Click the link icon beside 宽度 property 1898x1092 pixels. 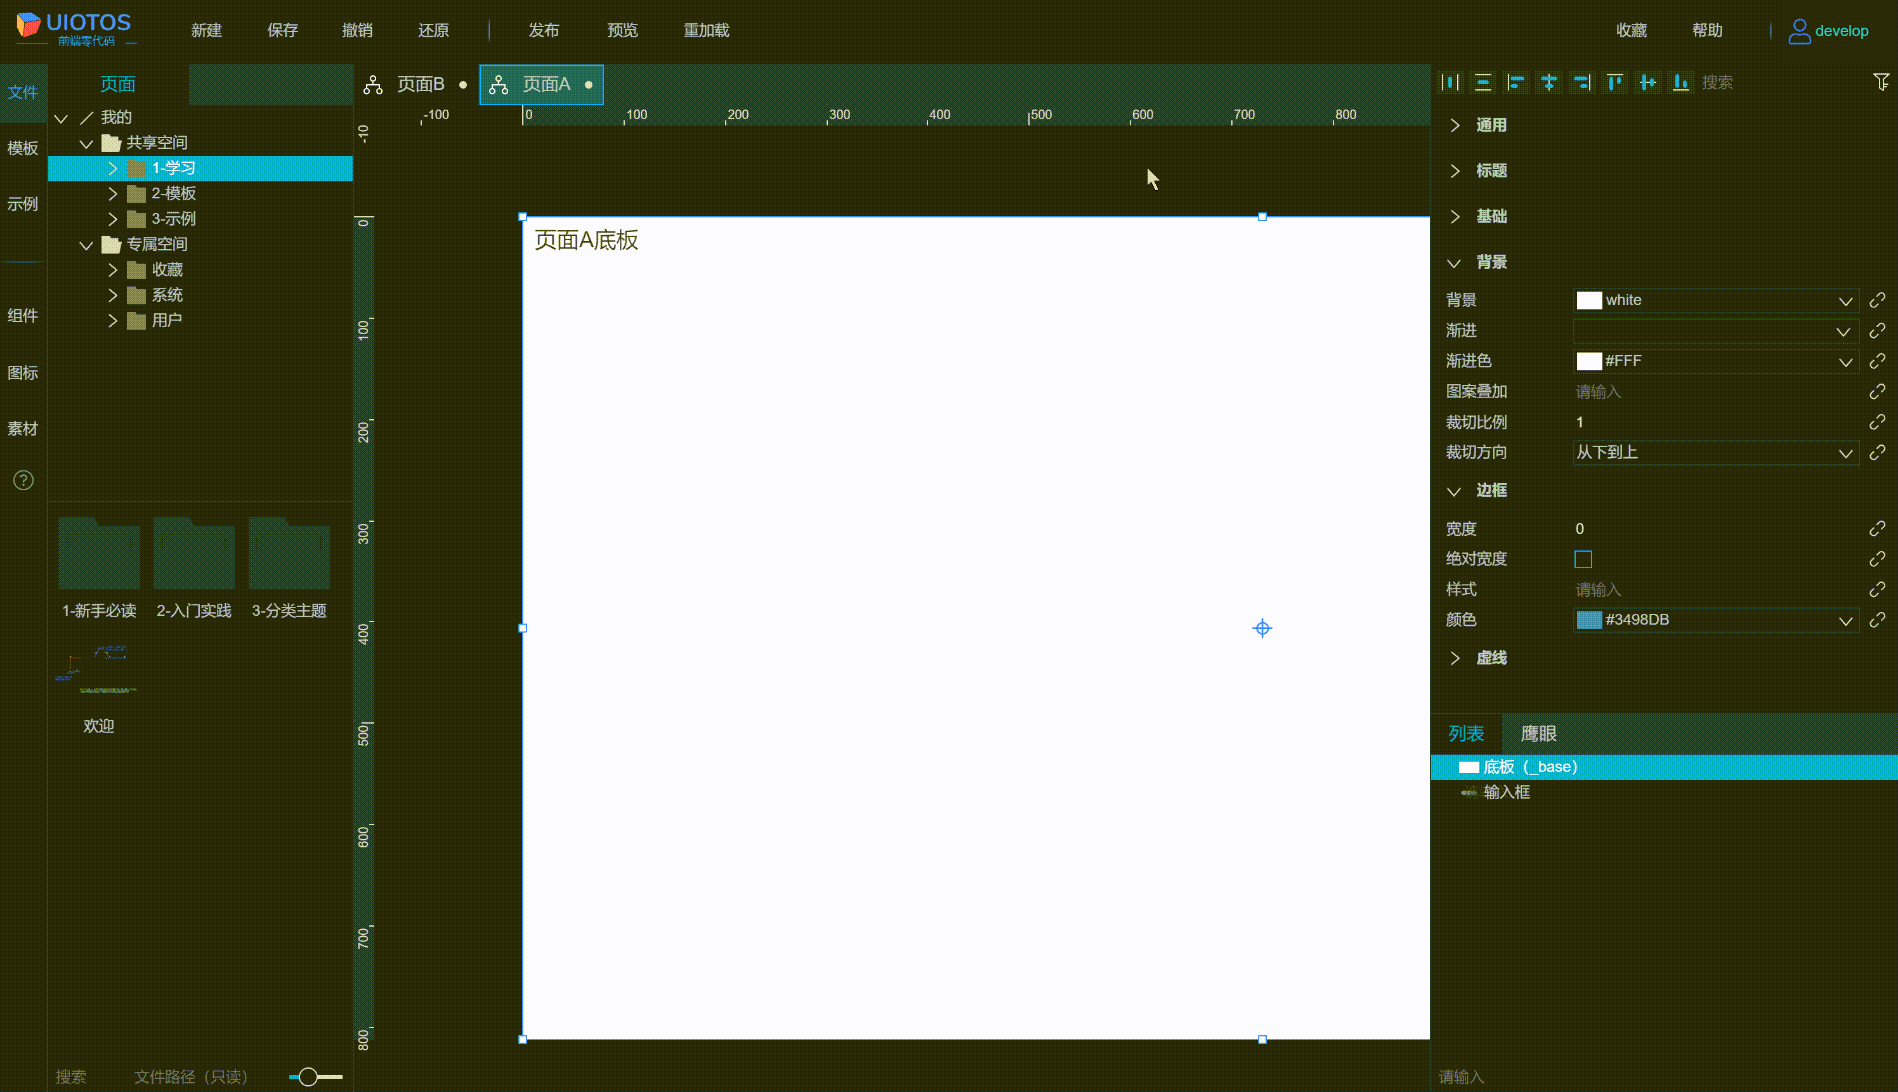click(1877, 528)
